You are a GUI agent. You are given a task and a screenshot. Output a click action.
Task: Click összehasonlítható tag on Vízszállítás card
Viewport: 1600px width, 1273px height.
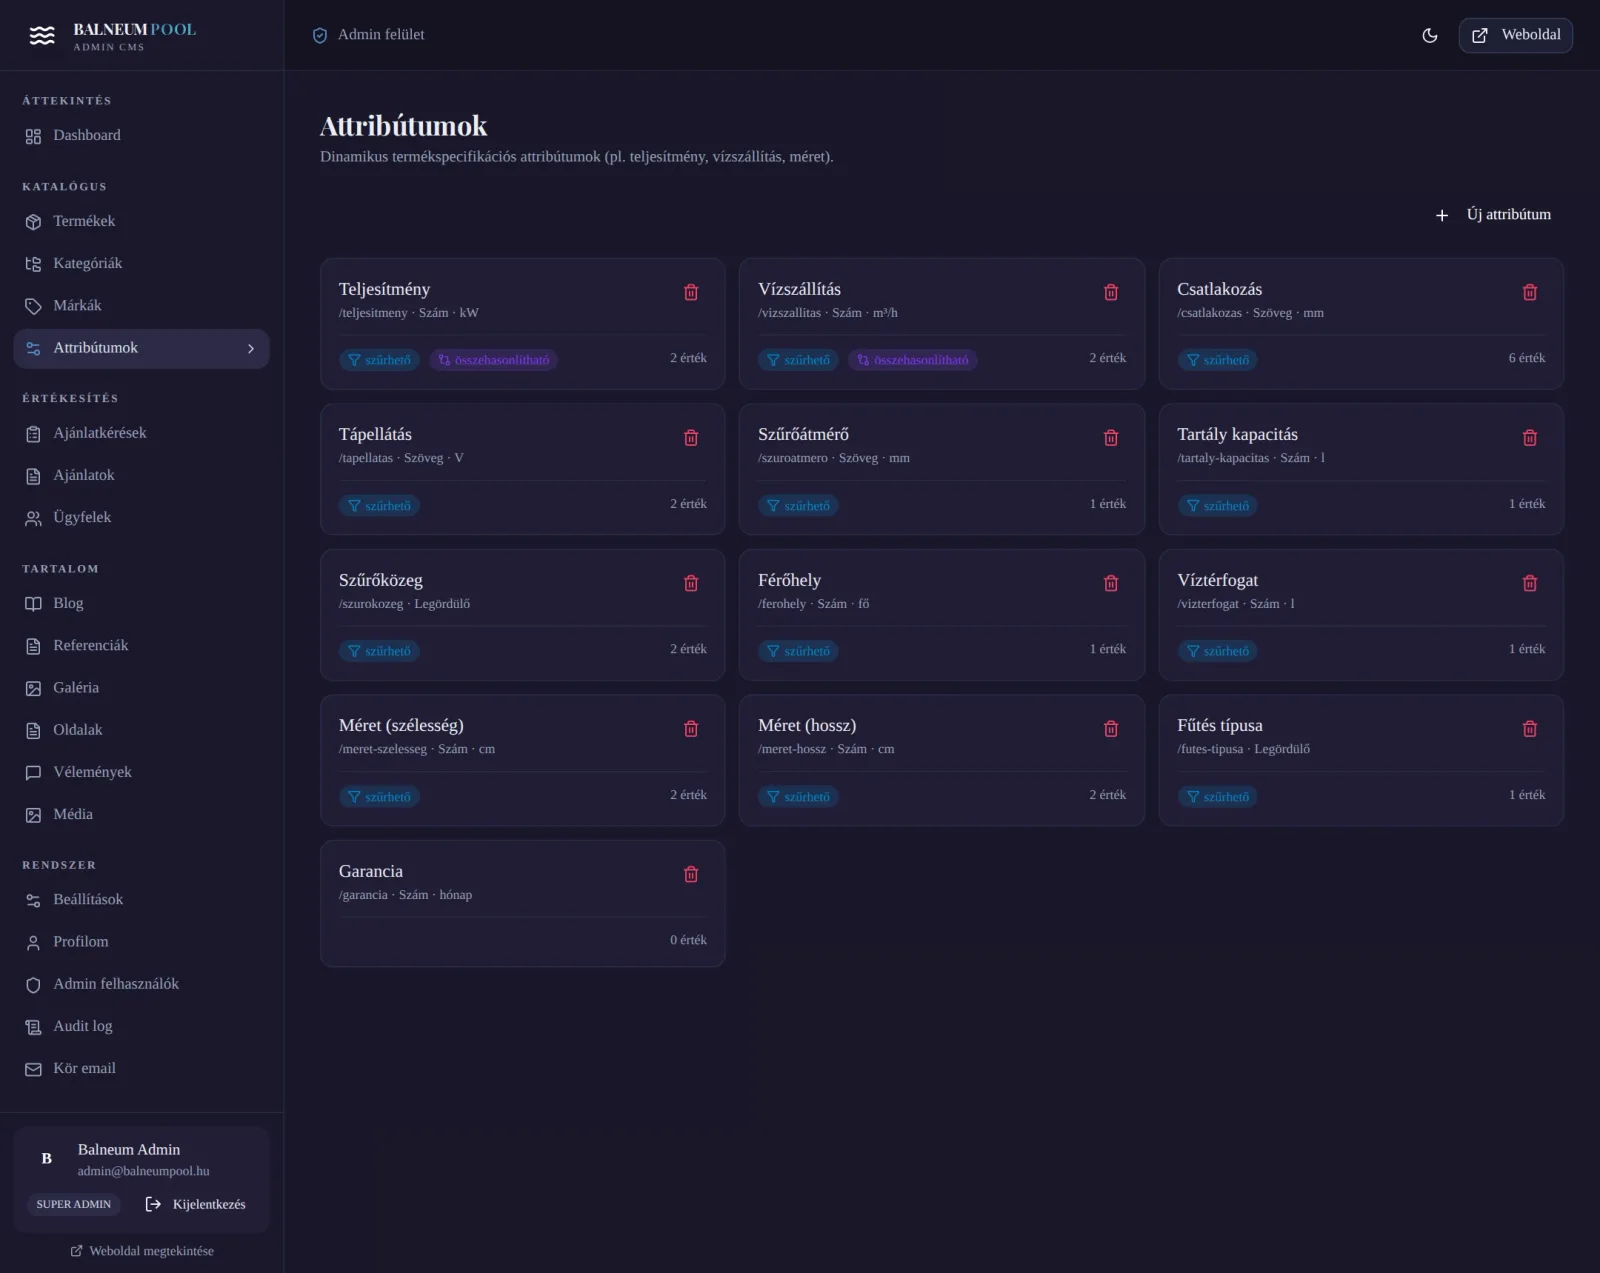pyautogui.click(x=913, y=360)
